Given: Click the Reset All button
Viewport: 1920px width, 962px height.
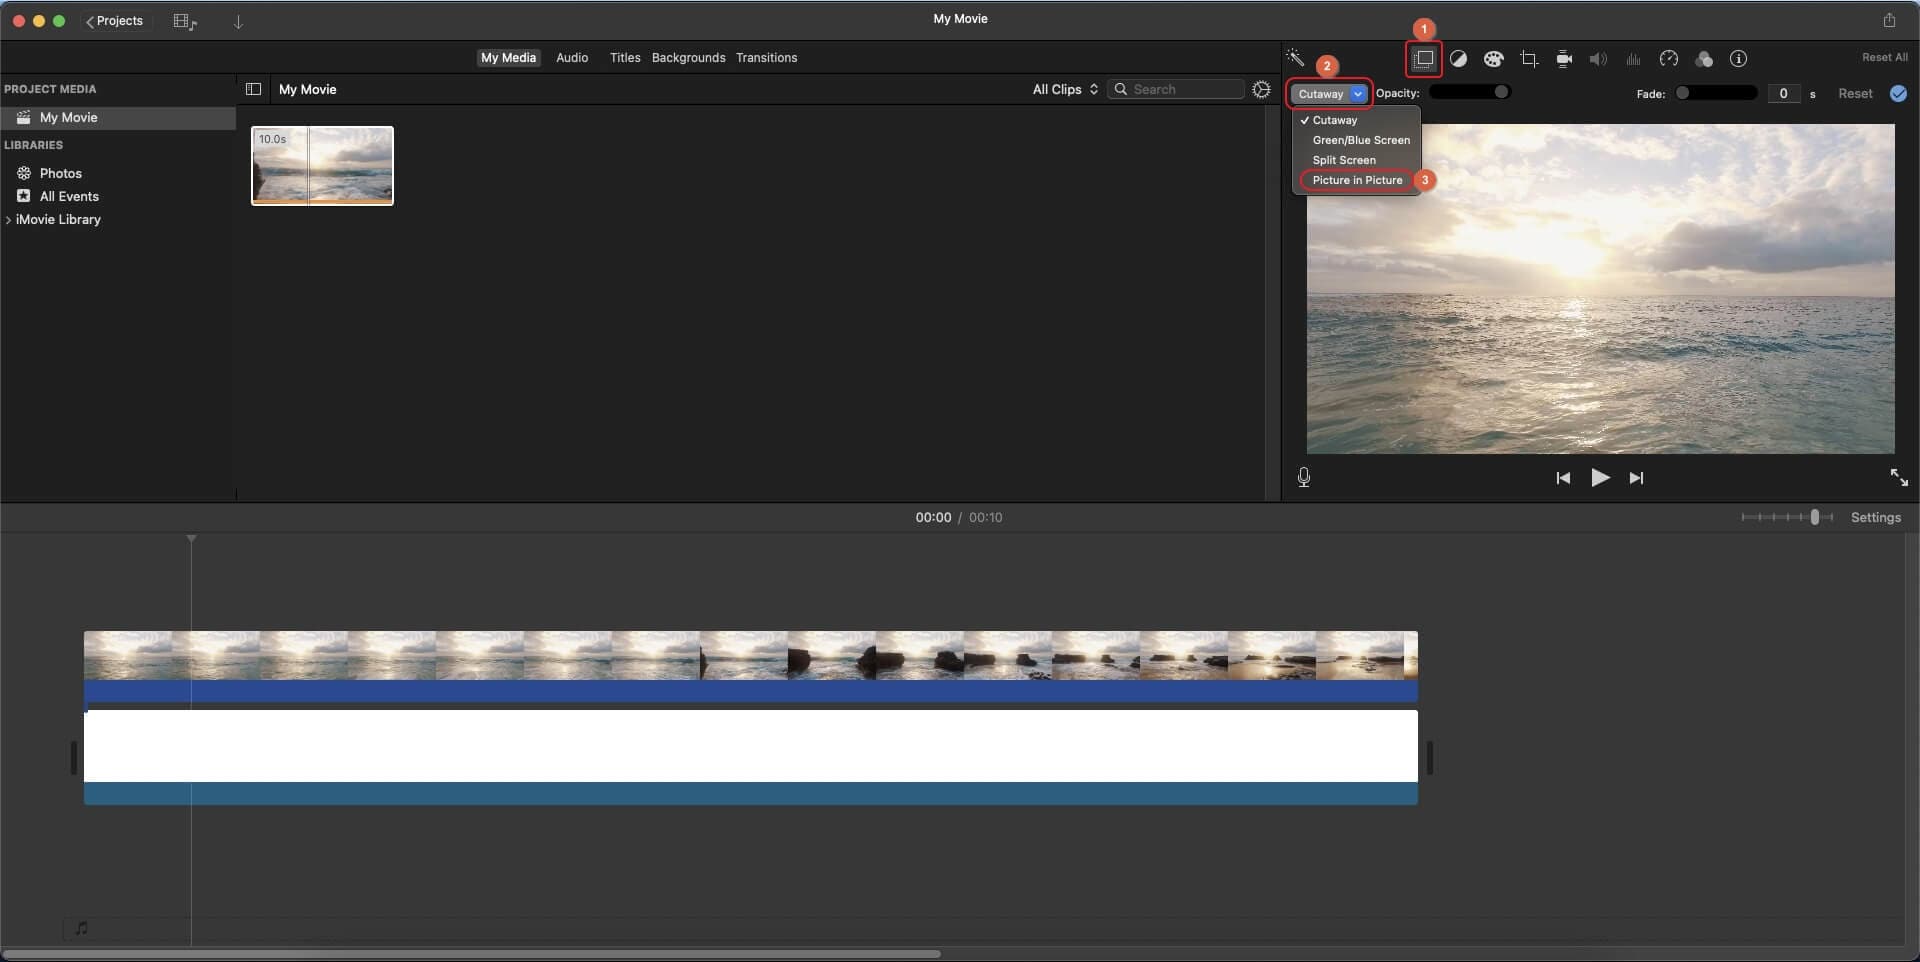Looking at the screenshot, I should pyautogui.click(x=1884, y=57).
